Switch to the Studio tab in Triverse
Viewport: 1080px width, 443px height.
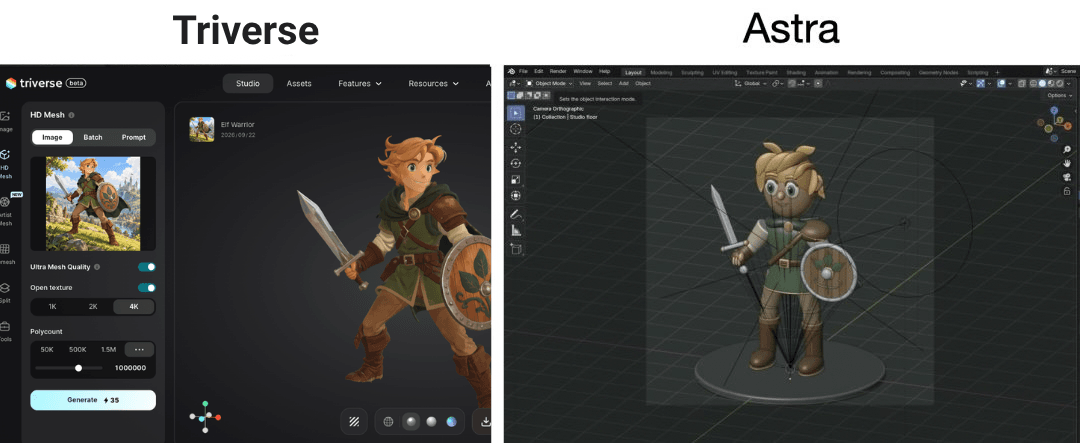pos(248,83)
